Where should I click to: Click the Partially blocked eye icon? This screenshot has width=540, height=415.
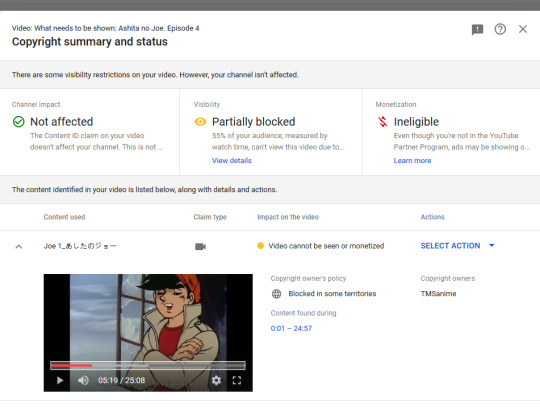point(200,122)
